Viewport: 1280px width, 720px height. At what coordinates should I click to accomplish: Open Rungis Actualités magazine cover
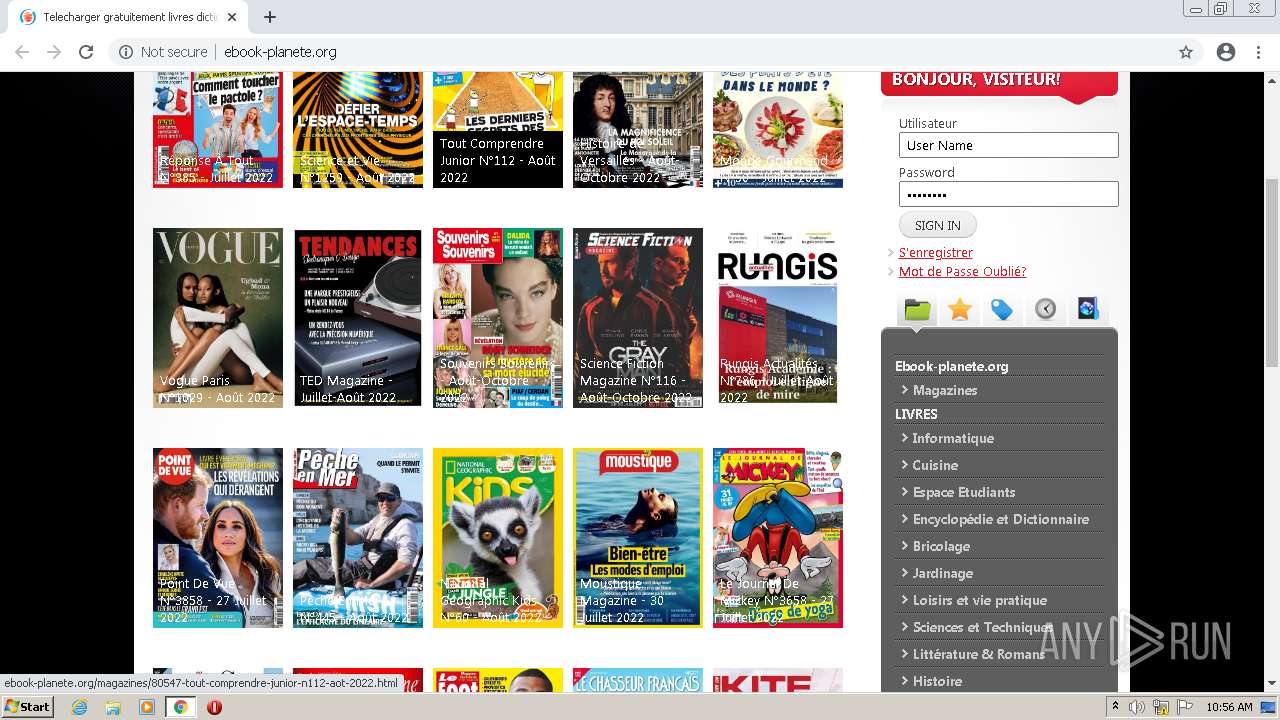point(778,318)
